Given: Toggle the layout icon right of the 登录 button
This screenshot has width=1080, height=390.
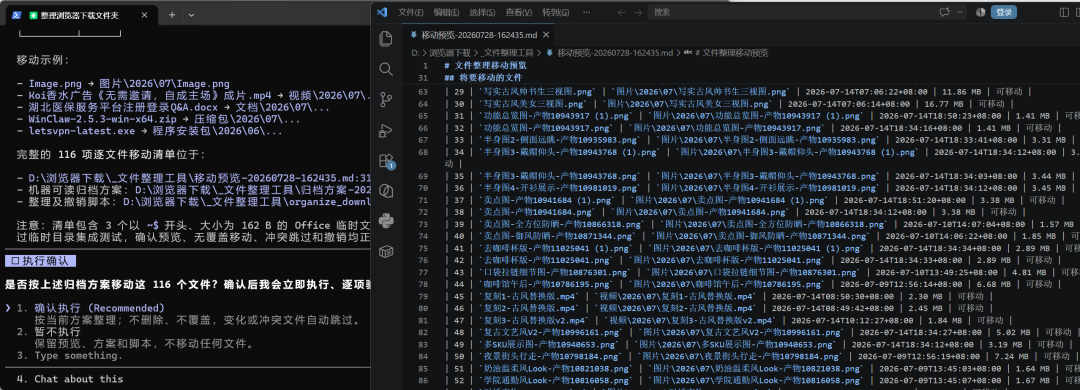Looking at the screenshot, I should pos(1063,12).
